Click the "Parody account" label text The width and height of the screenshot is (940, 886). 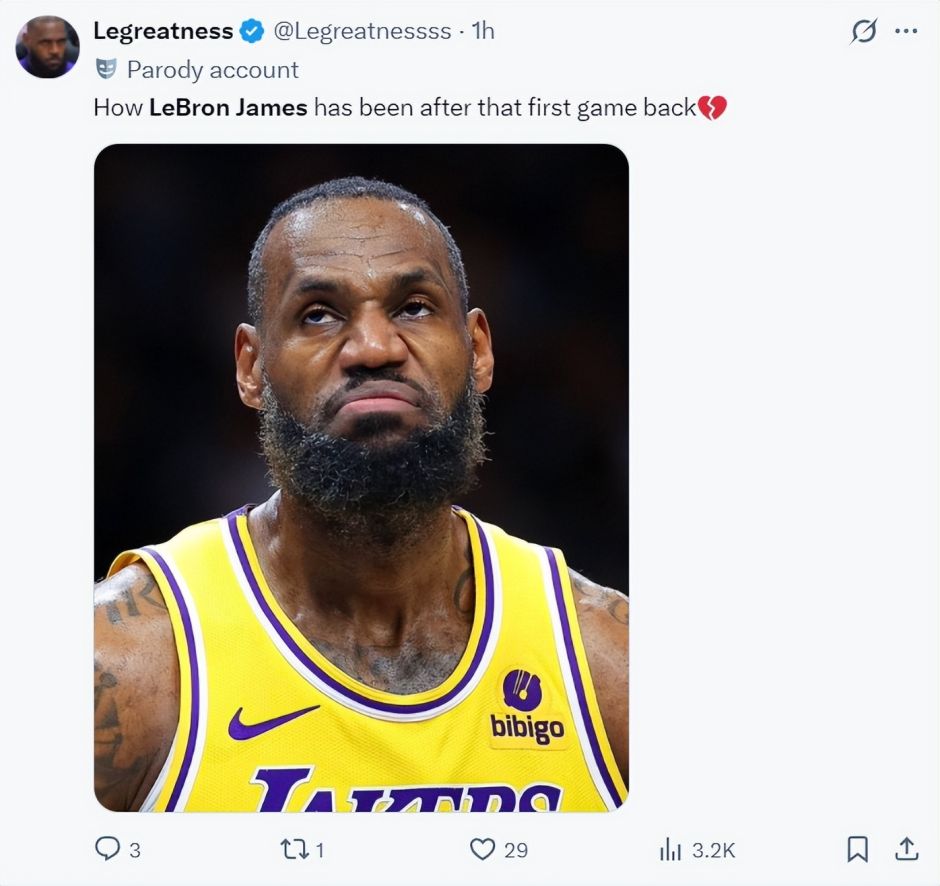pos(212,69)
